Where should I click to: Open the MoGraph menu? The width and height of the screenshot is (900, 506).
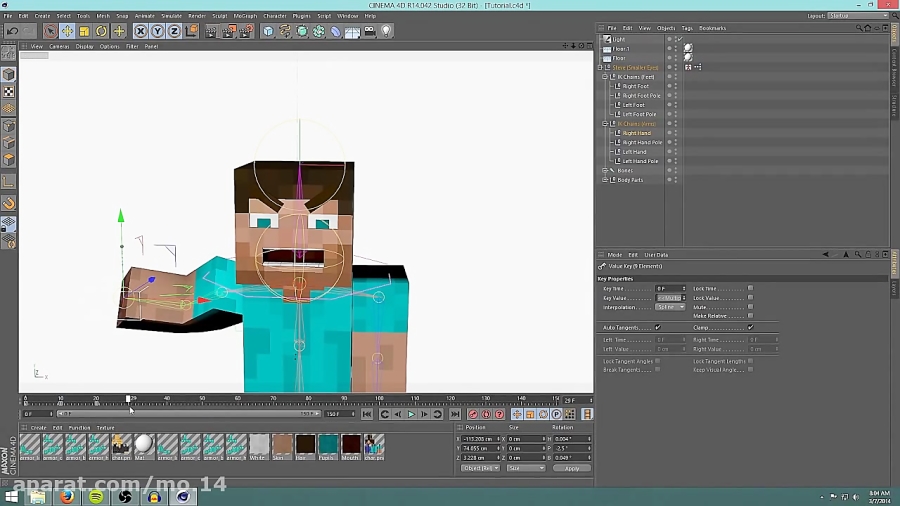pyautogui.click(x=245, y=16)
